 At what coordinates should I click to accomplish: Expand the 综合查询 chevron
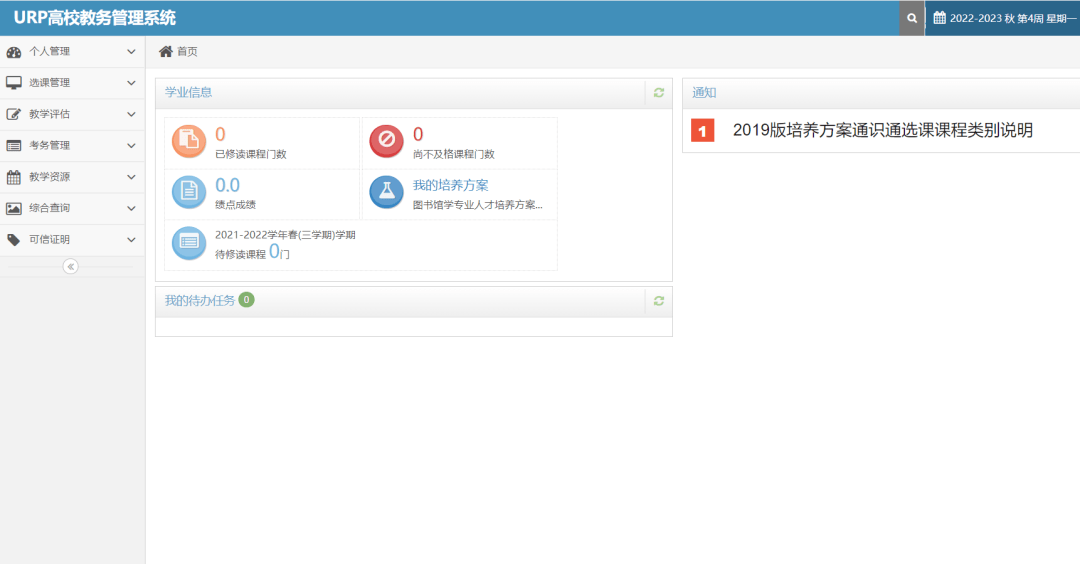tap(131, 208)
